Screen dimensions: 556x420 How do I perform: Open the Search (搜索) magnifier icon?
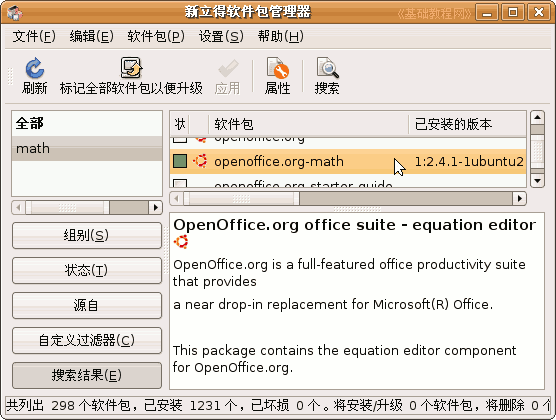[x=327, y=68]
